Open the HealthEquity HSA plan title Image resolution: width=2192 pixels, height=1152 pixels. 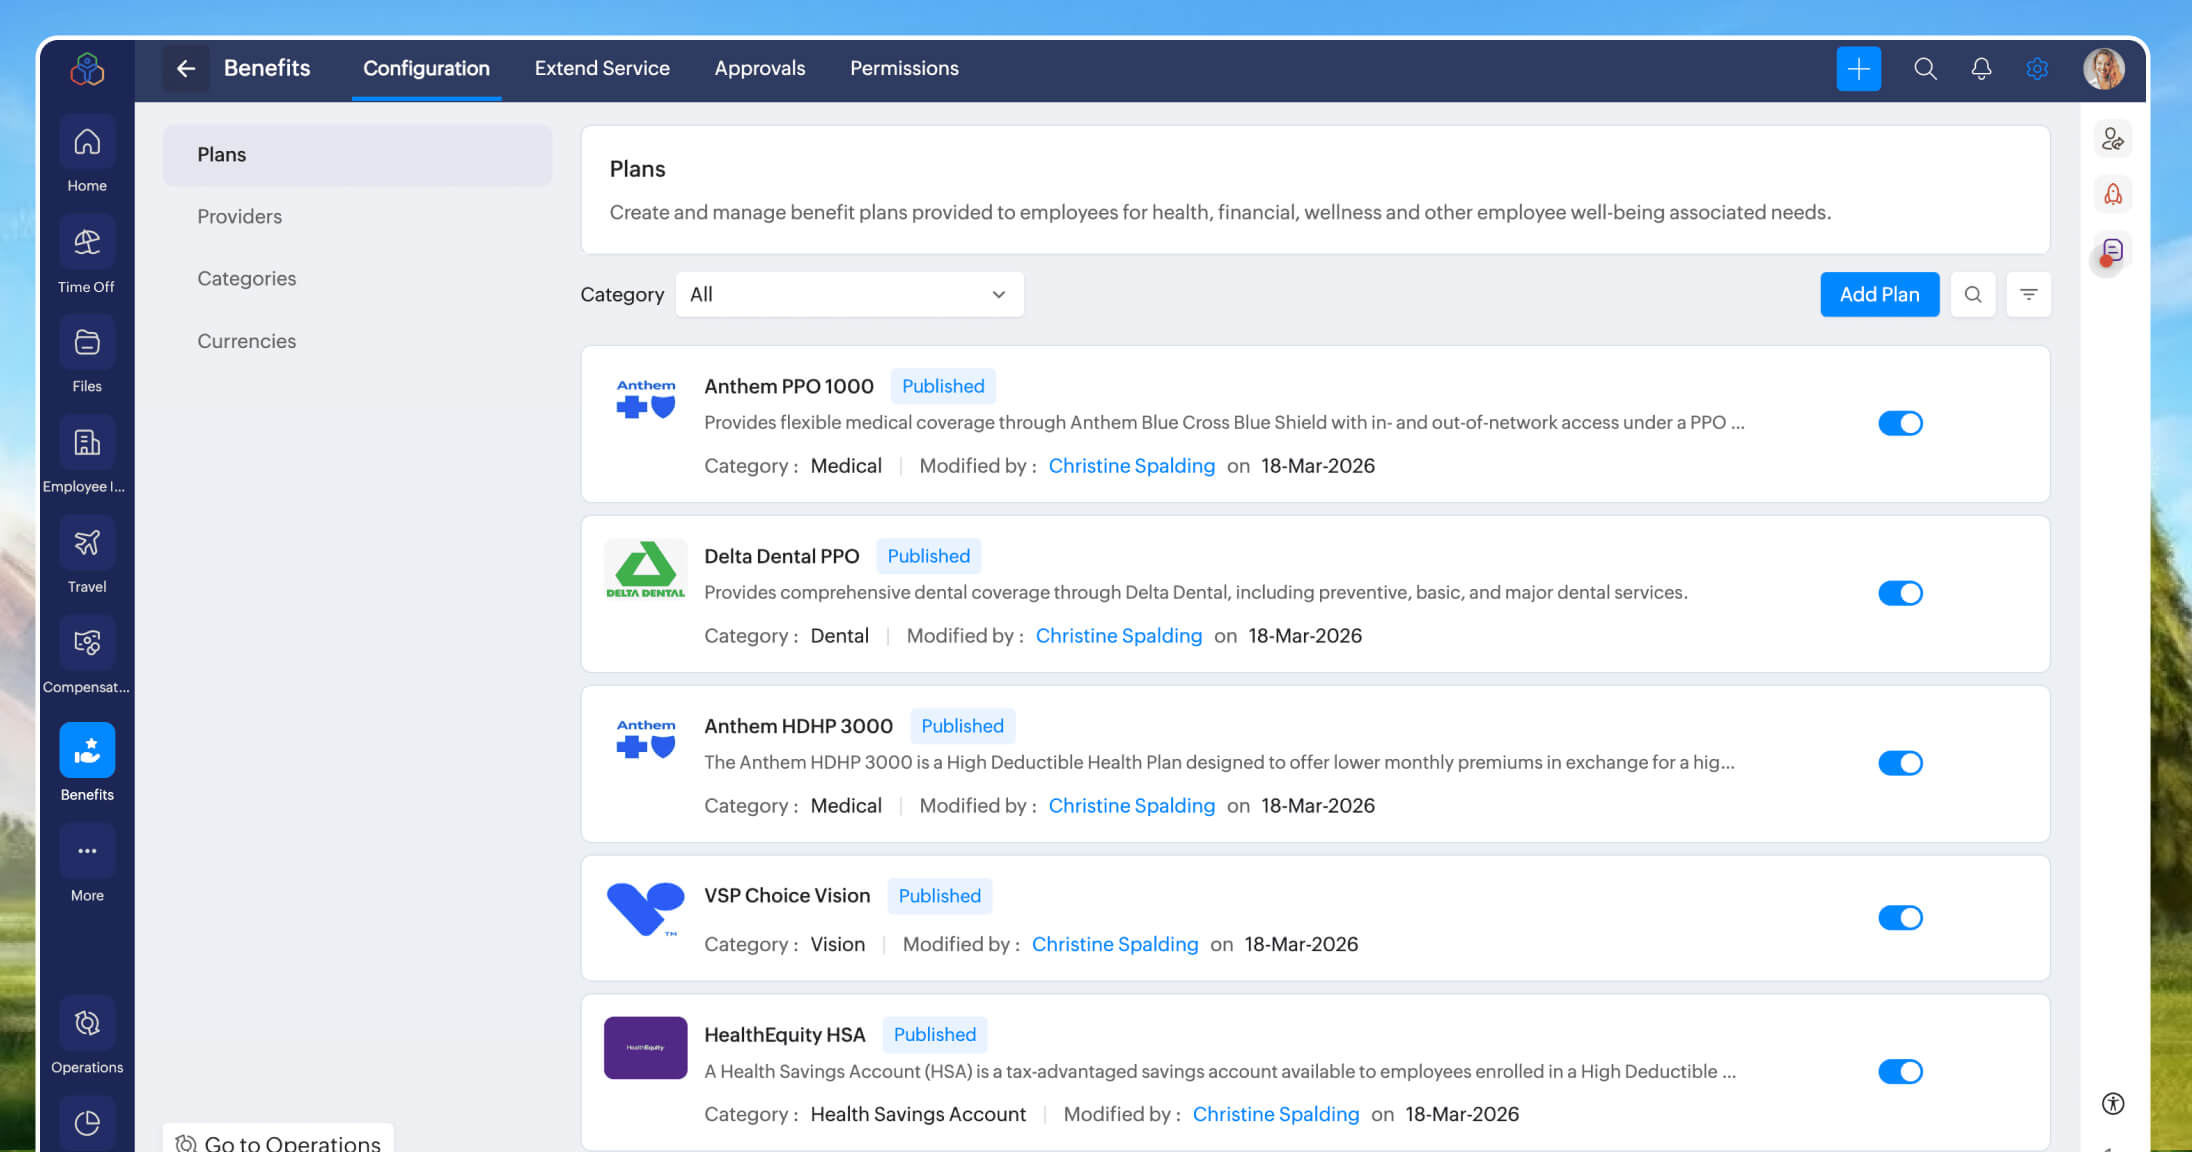click(x=784, y=1035)
